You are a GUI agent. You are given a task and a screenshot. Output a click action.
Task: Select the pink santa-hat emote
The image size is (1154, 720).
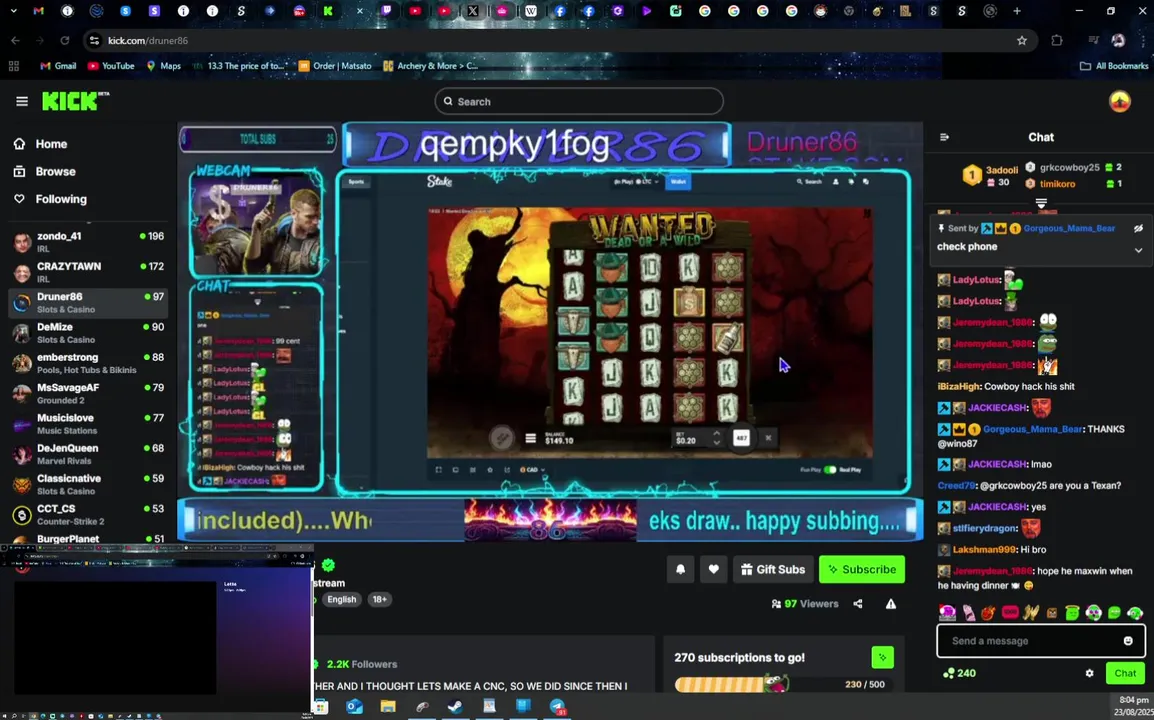coord(947,613)
